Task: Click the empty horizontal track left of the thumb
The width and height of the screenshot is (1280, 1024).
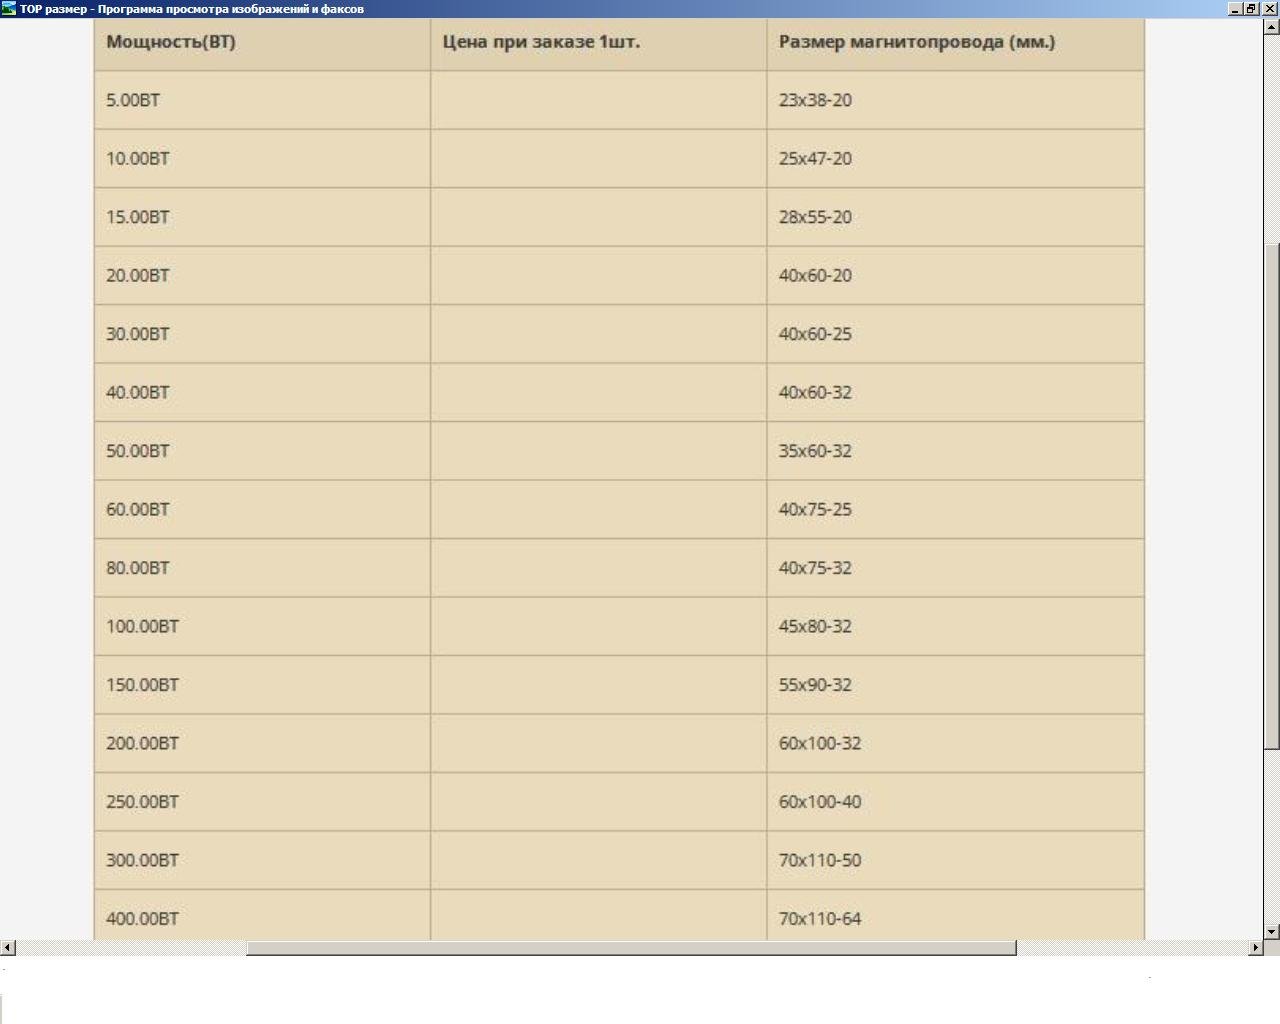Action: click(130, 947)
